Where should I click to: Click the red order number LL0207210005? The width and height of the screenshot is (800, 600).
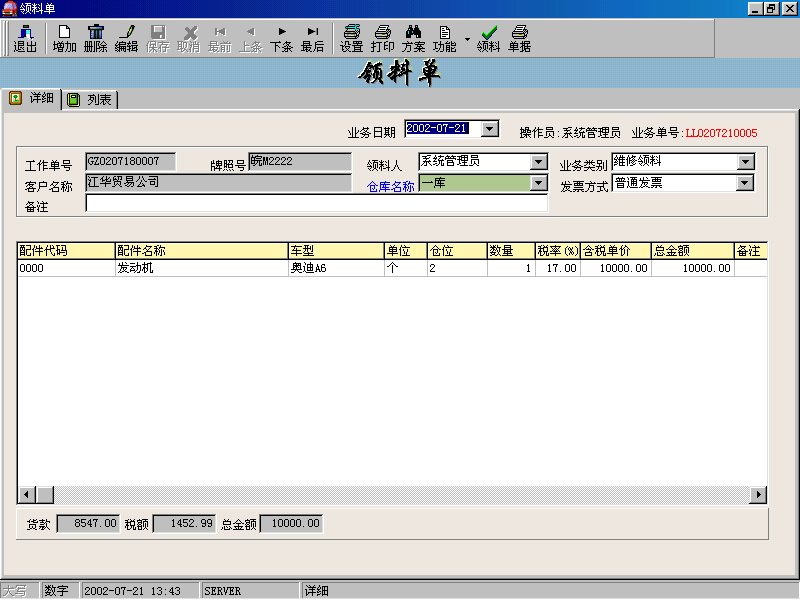721,133
